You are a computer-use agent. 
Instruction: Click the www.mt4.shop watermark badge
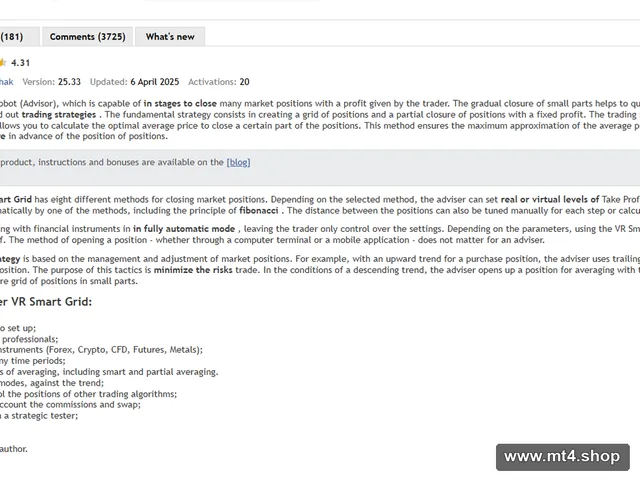[x=562, y=457]
